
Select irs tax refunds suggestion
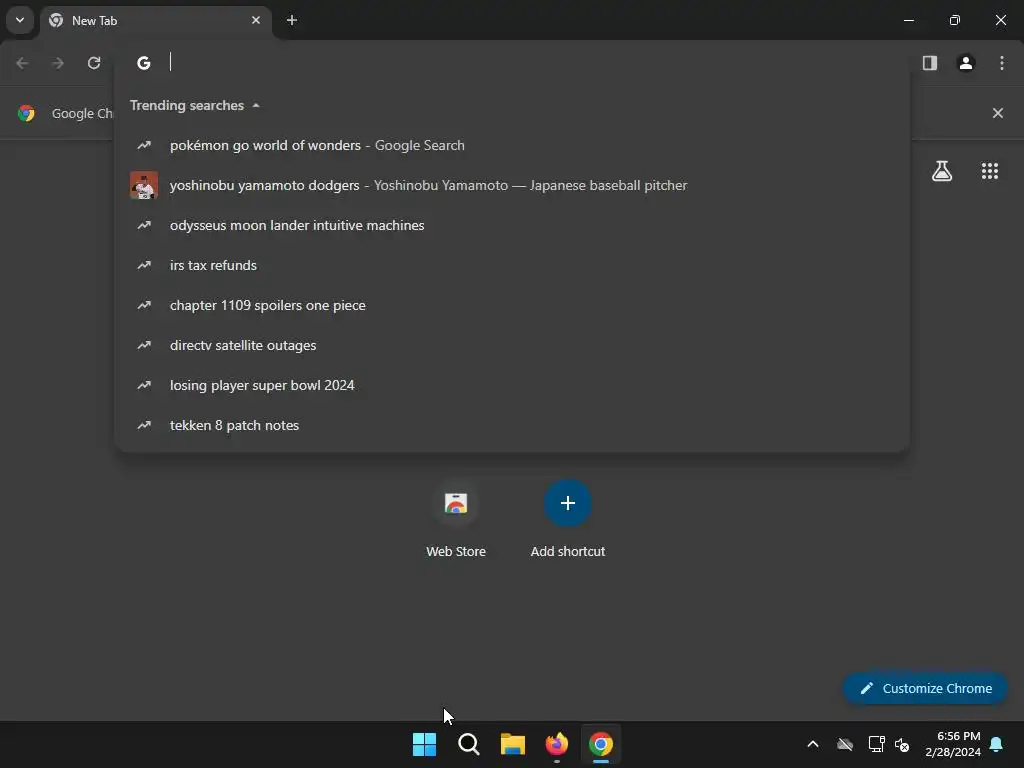coord(512,265)
